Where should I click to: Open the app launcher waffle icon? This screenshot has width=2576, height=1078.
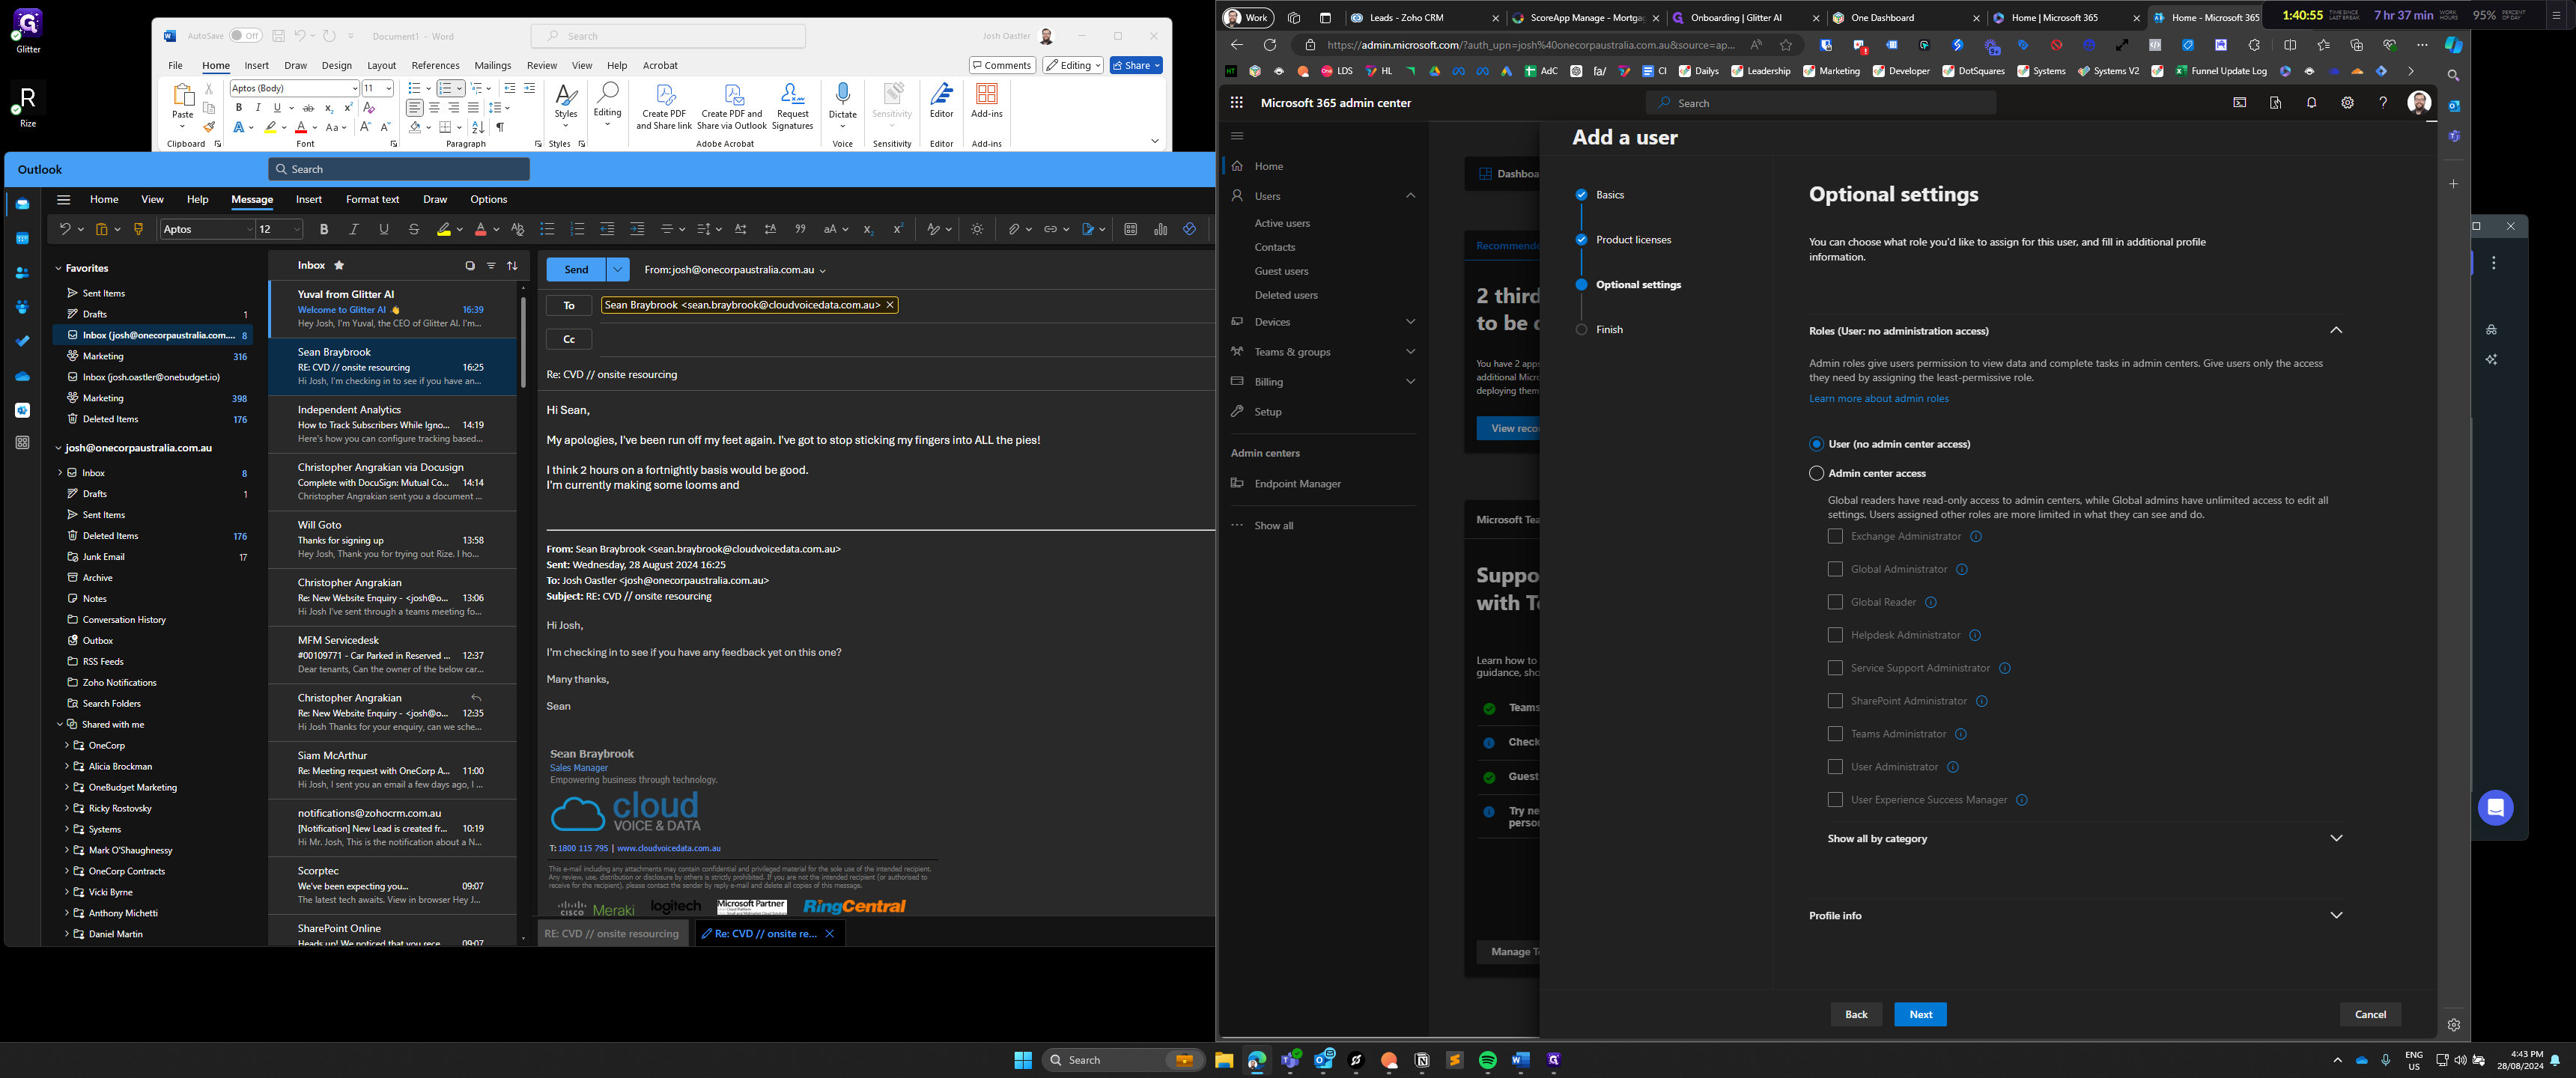(1237, 103)
